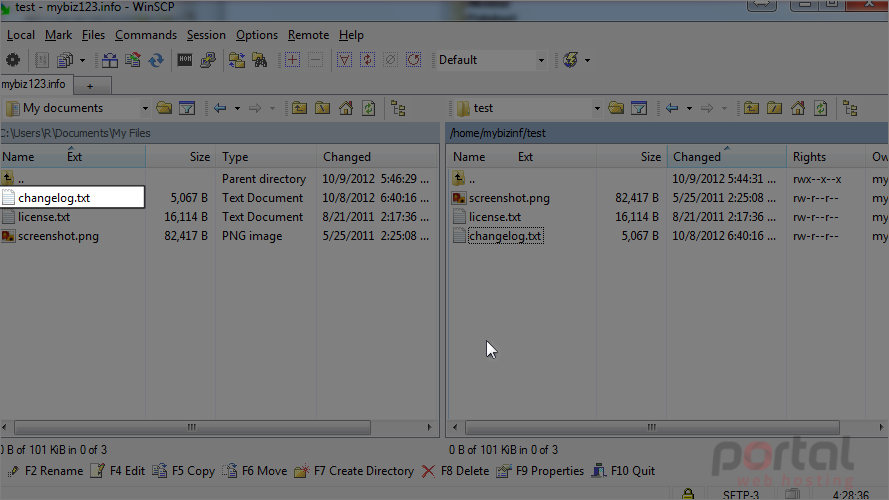Click the F4 Edit button

point(117,471)
